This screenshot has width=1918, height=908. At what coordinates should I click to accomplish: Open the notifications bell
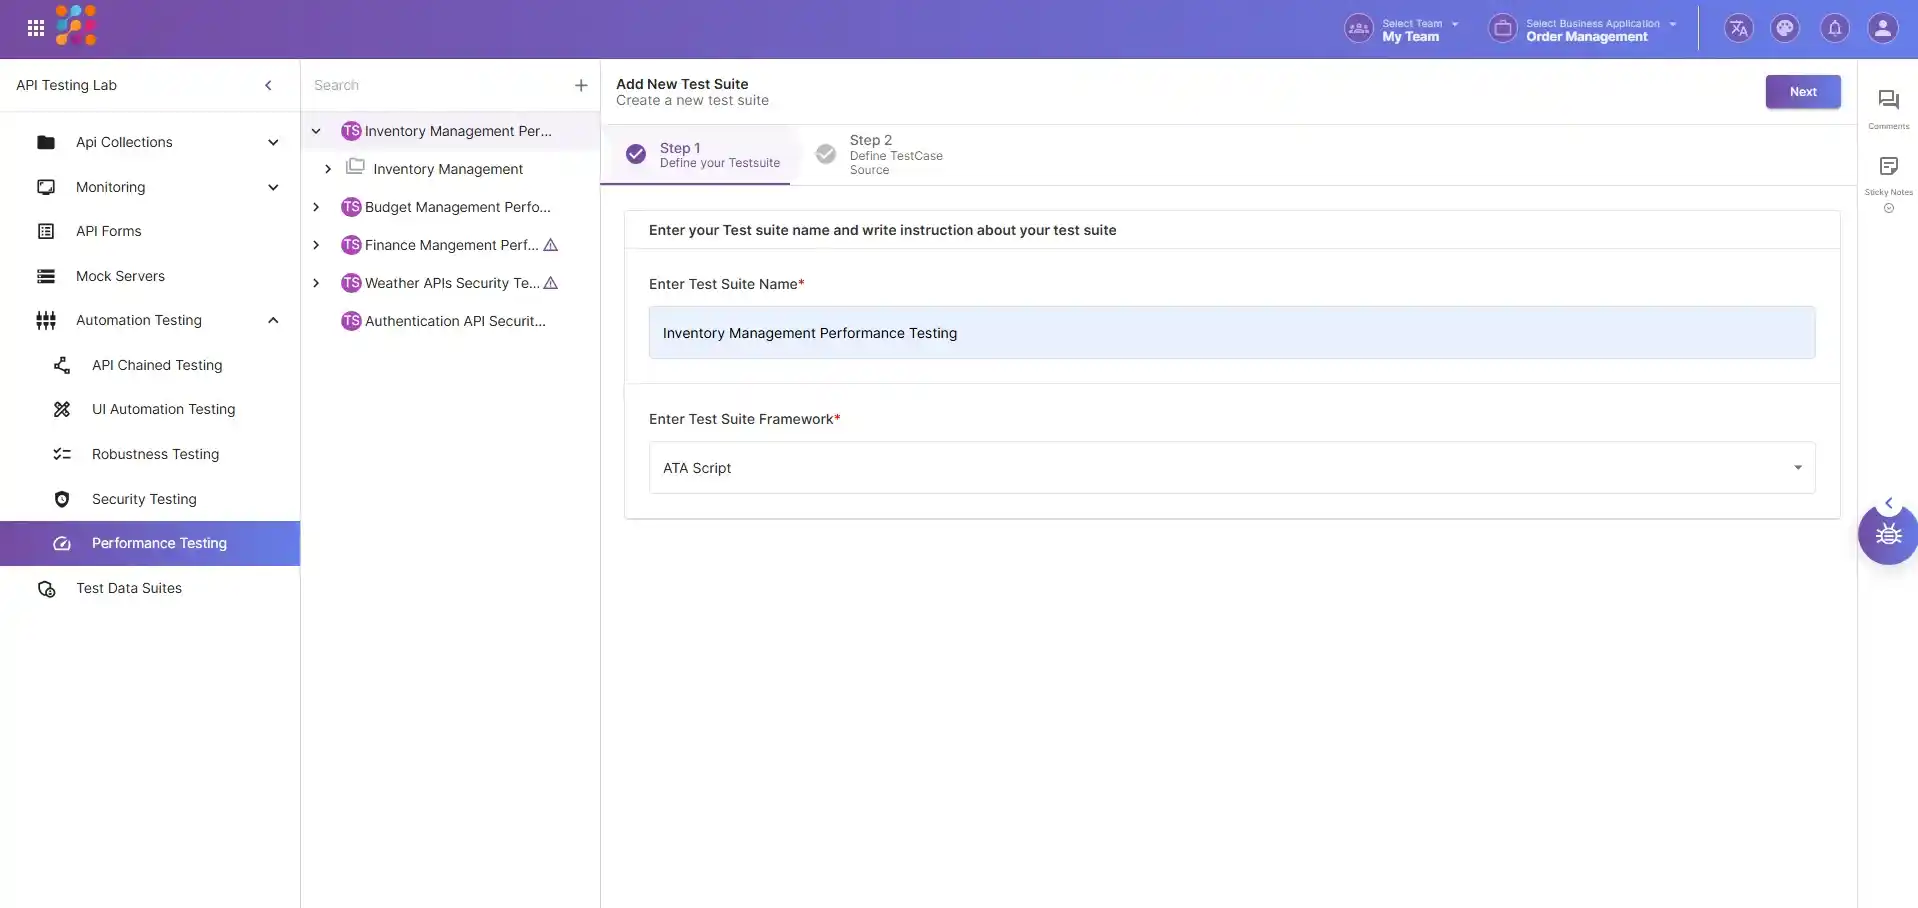pyautogui.click(x=1835, y=28)
